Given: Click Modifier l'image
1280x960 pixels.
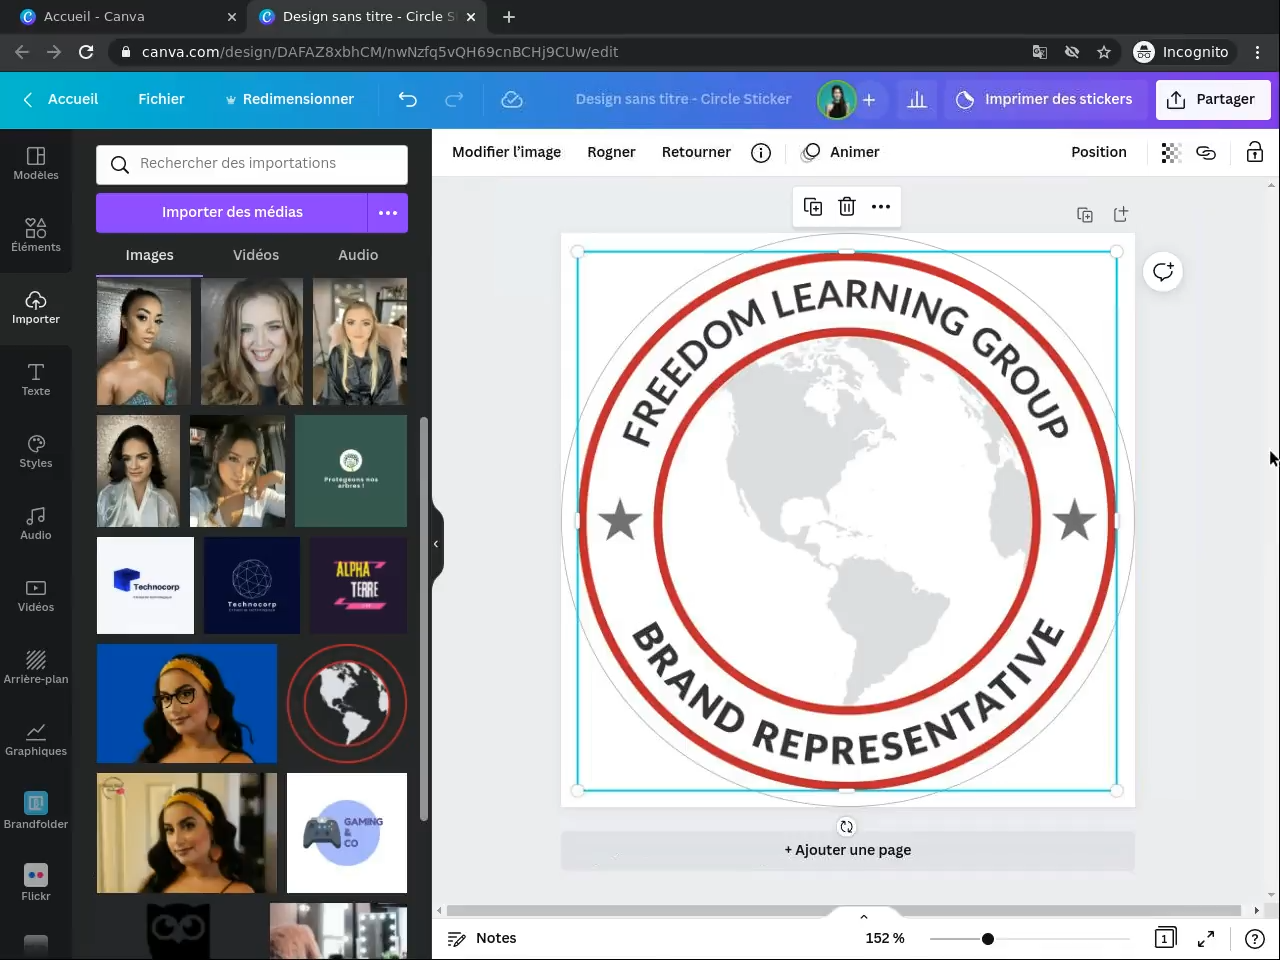Looking at the screenshot, I should click(x=506, y=152).
